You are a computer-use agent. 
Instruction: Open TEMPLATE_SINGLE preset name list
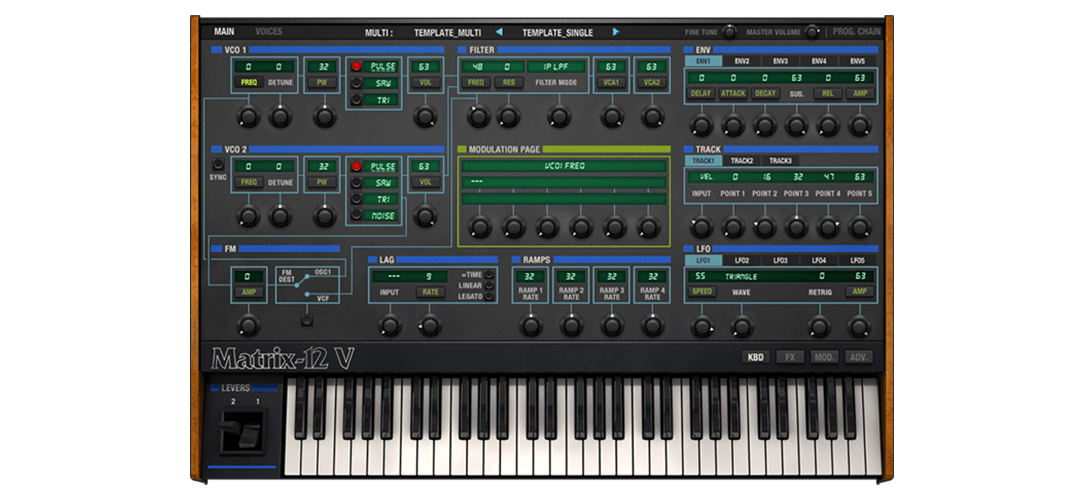point(557,33)
